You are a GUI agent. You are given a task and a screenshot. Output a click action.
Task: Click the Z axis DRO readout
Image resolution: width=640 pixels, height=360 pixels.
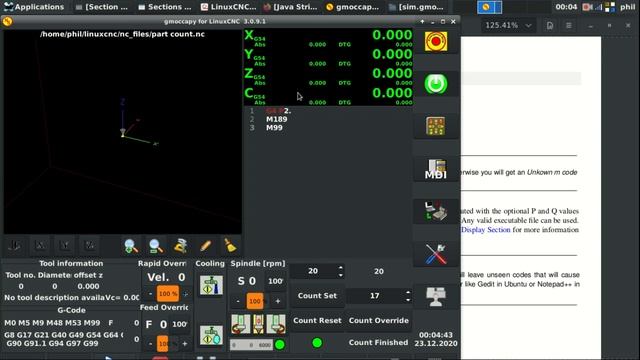[x=329, y=76]
